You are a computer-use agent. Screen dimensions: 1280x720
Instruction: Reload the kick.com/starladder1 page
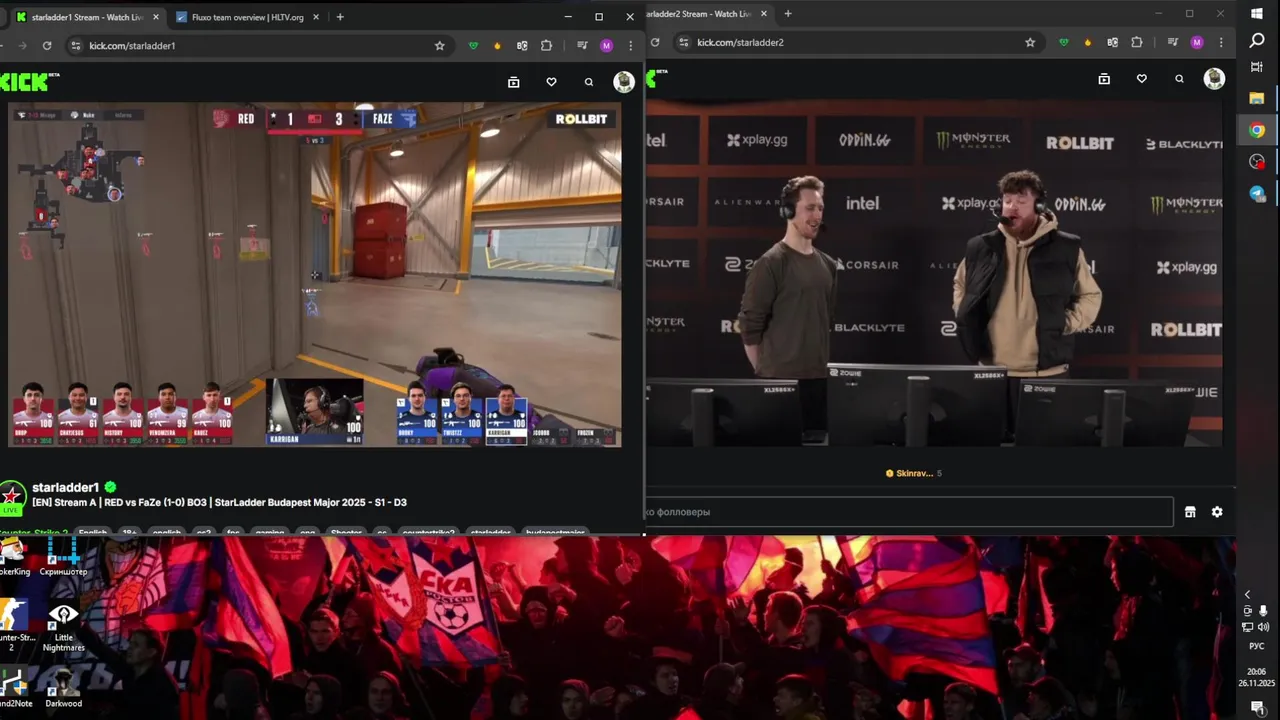click(x=47, y=45)
